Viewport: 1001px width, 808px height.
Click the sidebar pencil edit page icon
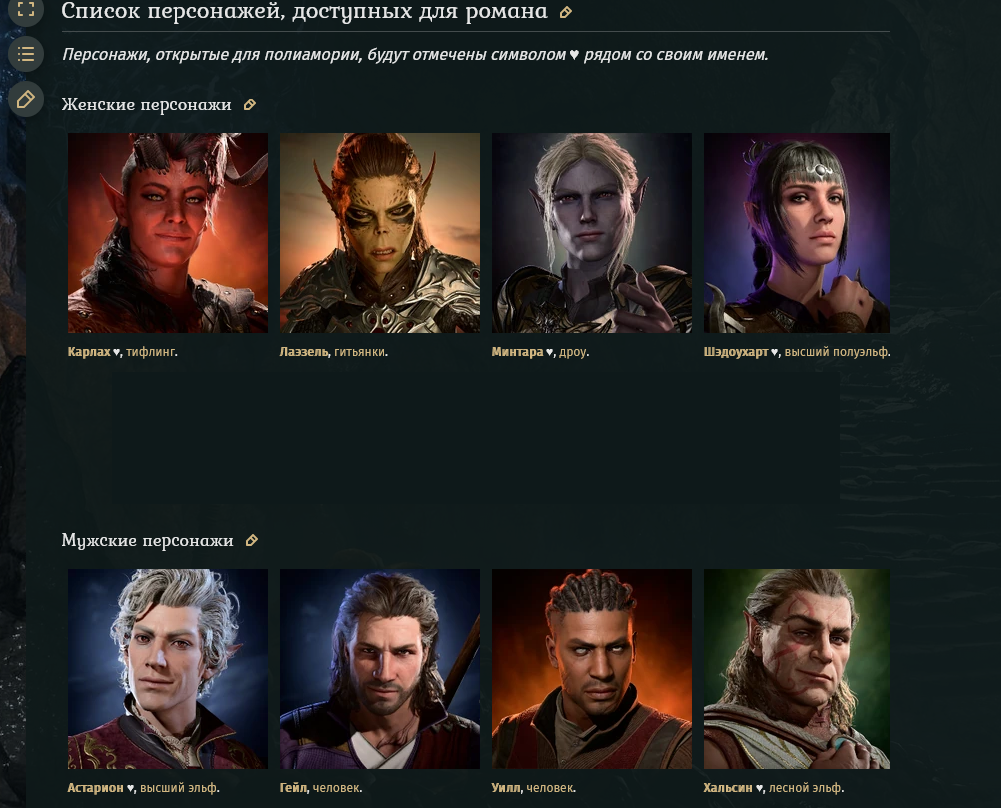coord(26,100)
